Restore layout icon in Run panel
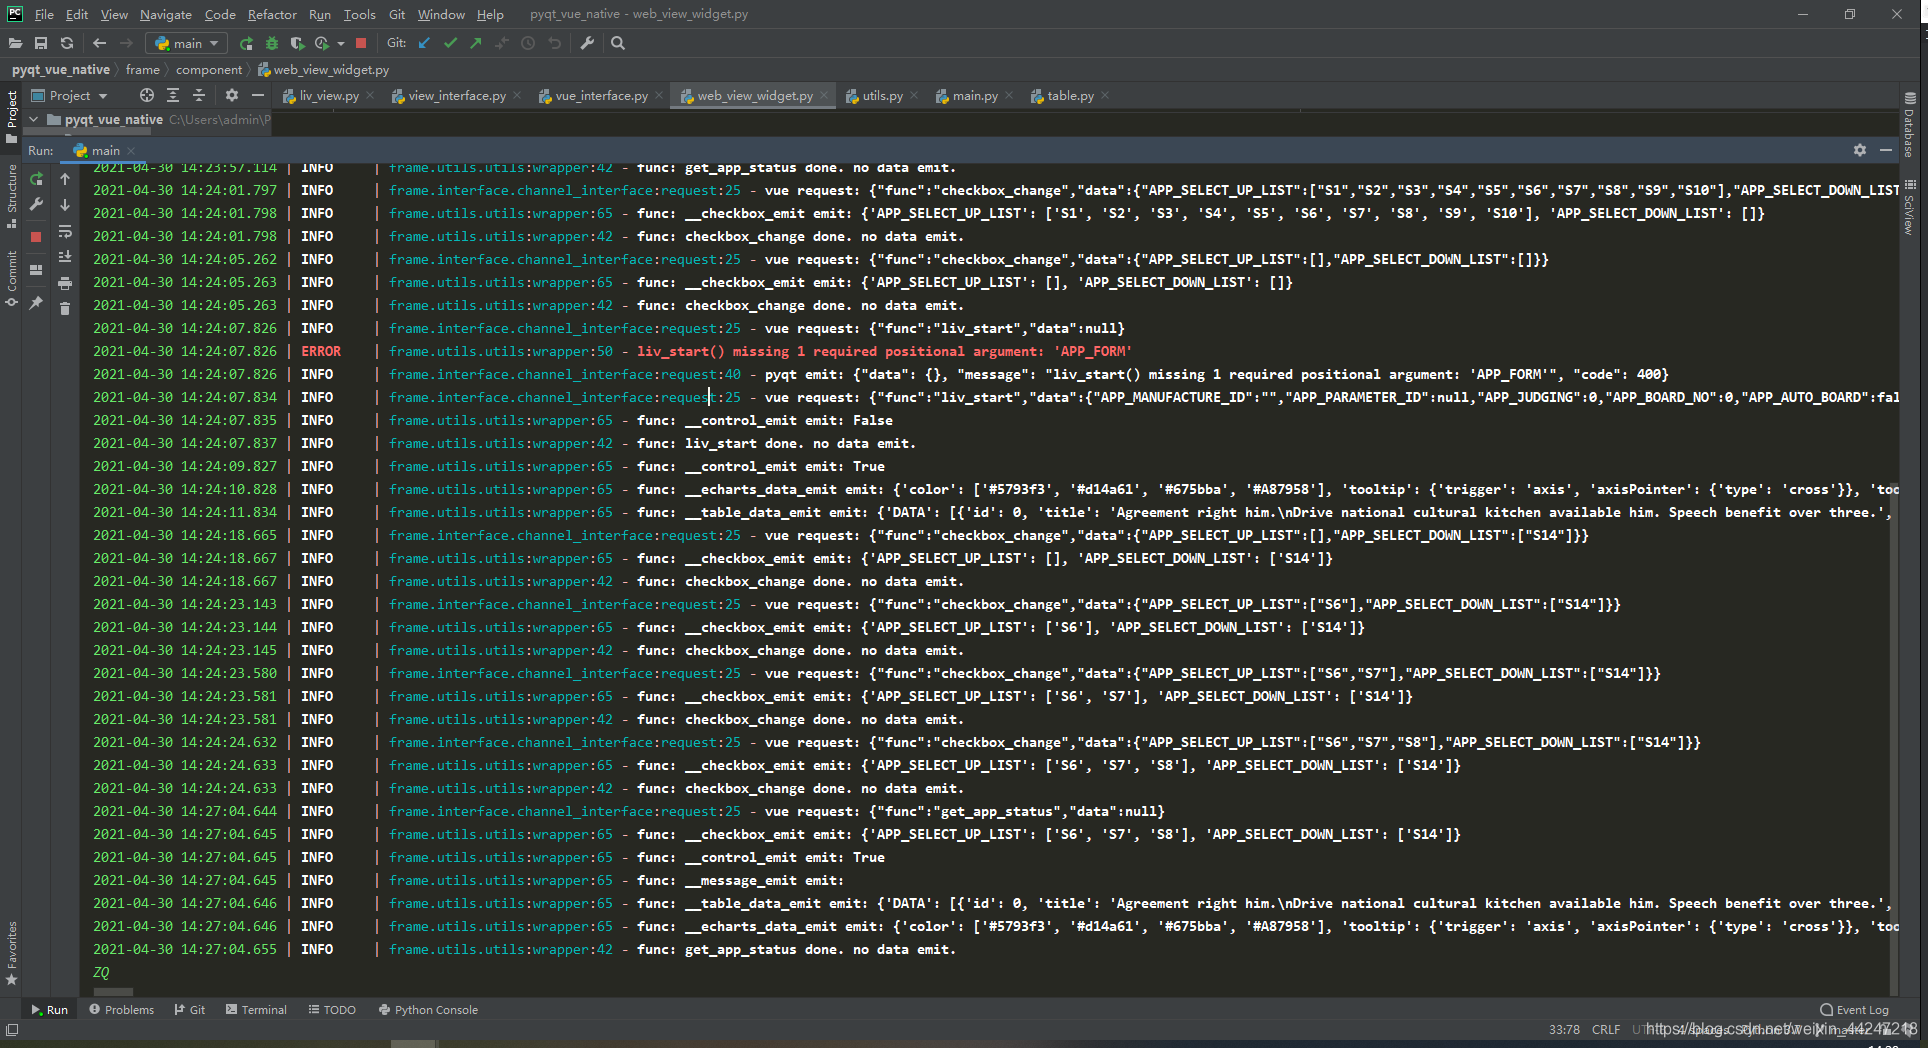1928x1048 pixels. point(36,270)
